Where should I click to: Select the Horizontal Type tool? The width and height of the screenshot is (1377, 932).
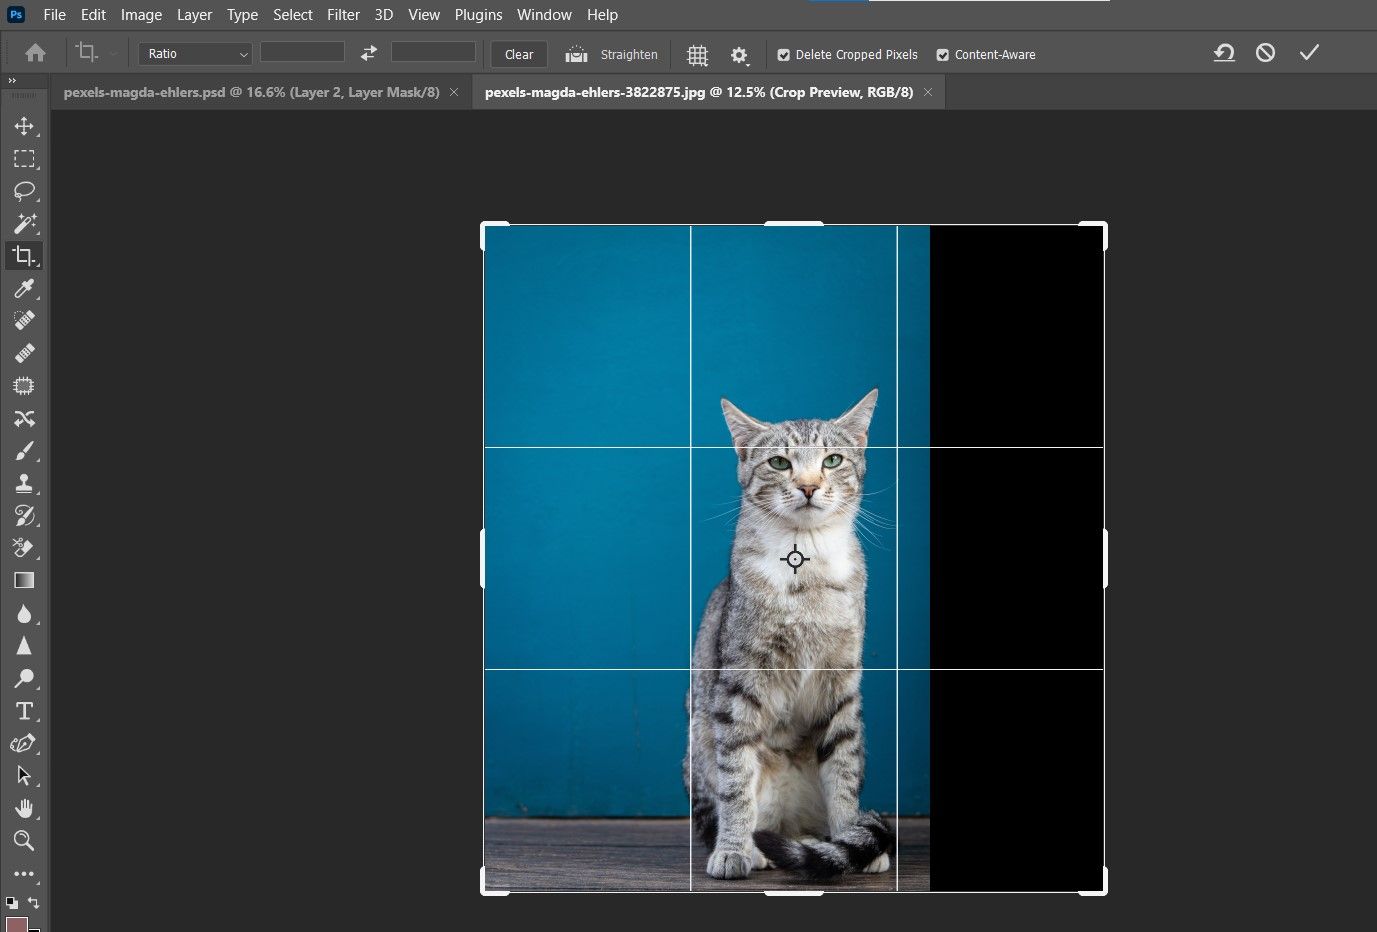click(x=24, y=711)
